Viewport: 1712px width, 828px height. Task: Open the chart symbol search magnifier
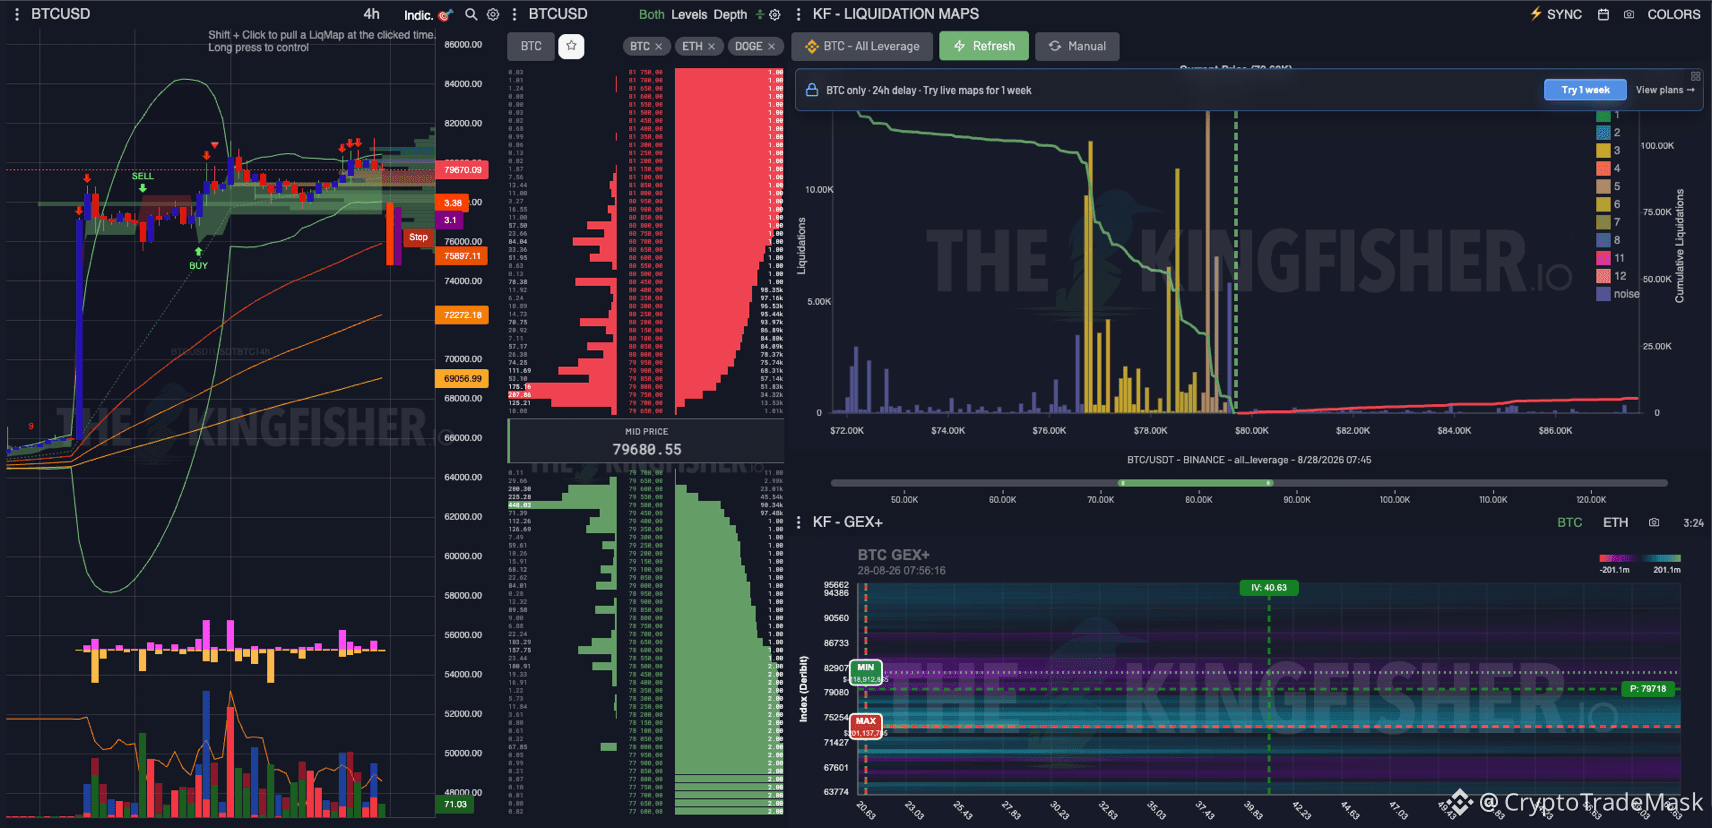click(x=471, y=15)
